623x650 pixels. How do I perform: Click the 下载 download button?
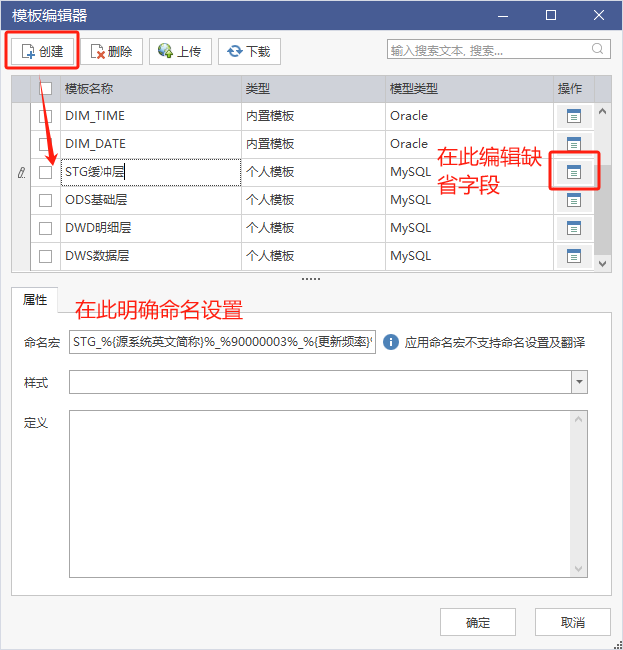(249, 51)
